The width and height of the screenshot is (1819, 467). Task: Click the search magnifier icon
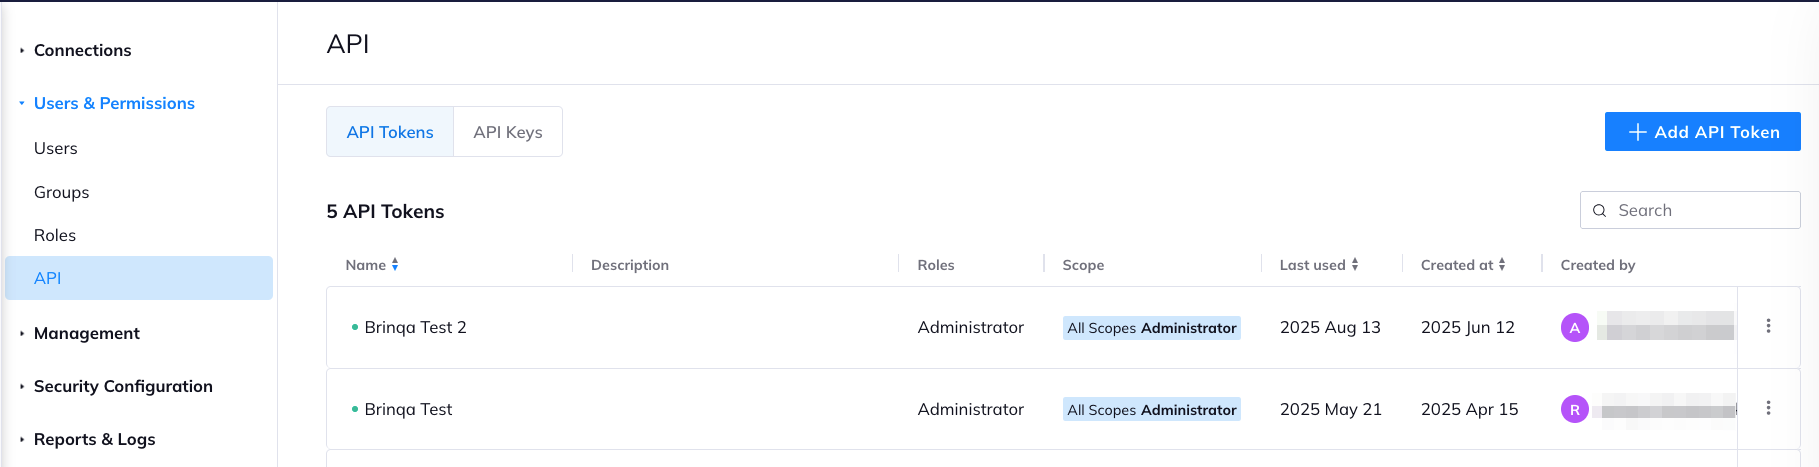1599,210
